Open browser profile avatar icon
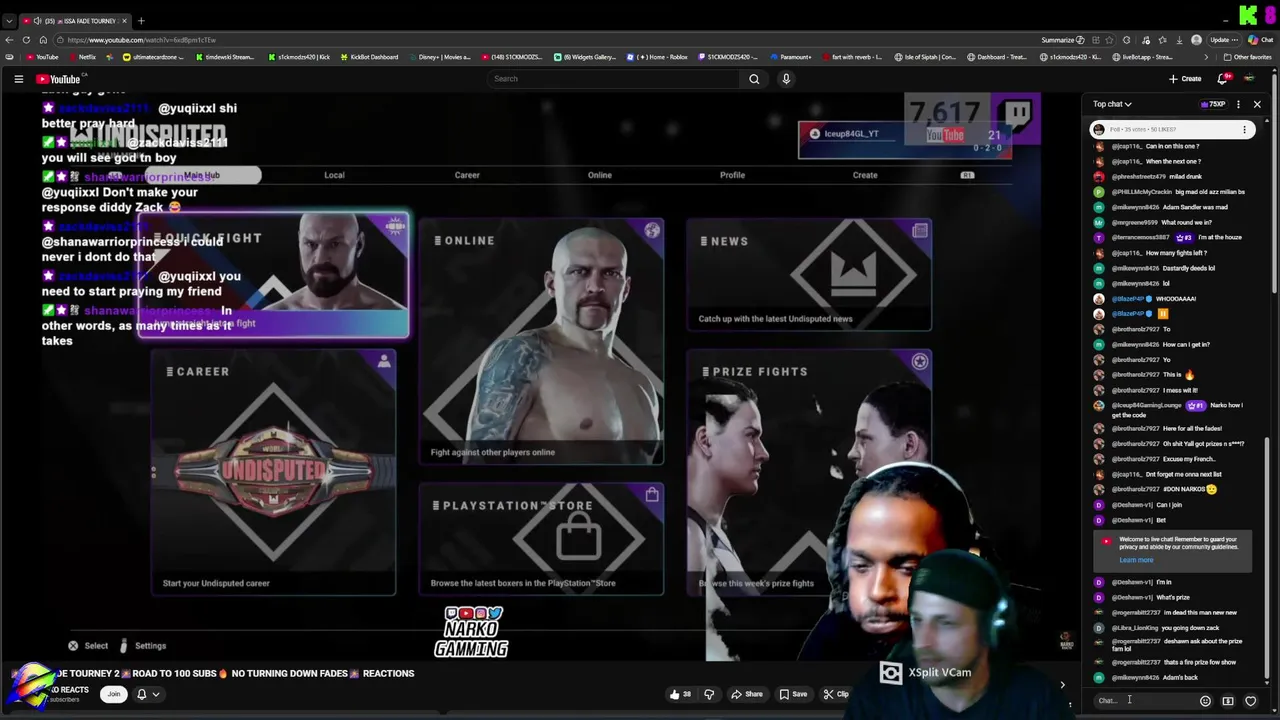 1197,40
